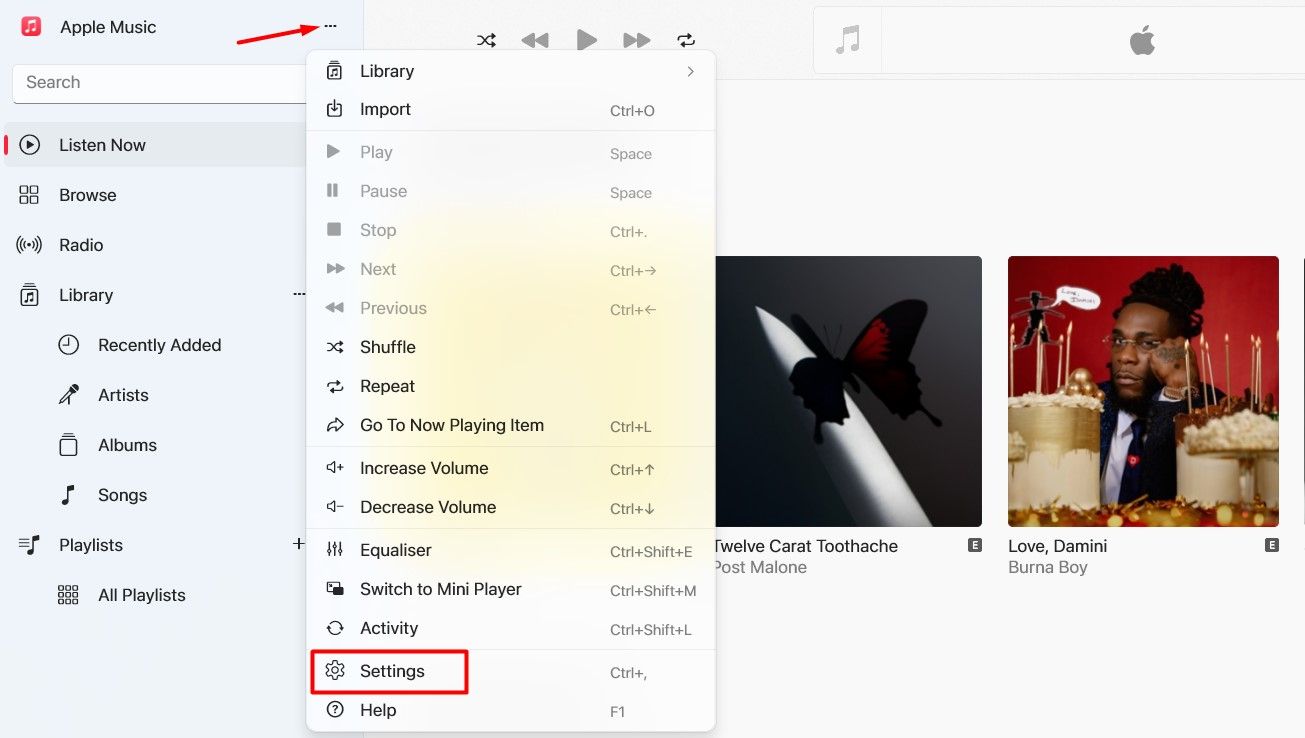Switch to Mini Player mode
The height and width of the screenshot is (738, 1305).
[441, 589]
